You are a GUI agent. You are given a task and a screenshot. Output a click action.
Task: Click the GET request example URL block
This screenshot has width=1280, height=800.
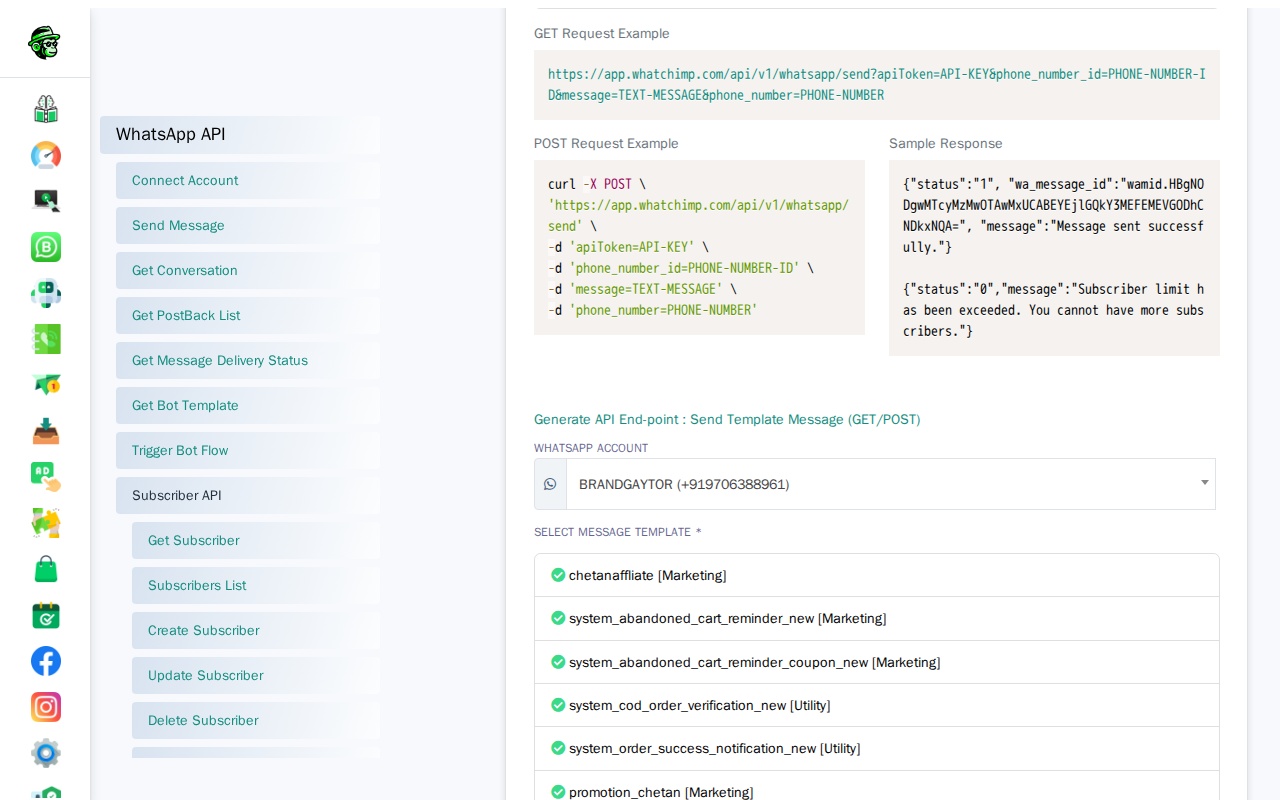pyautogui.click(x=877, y=85)
